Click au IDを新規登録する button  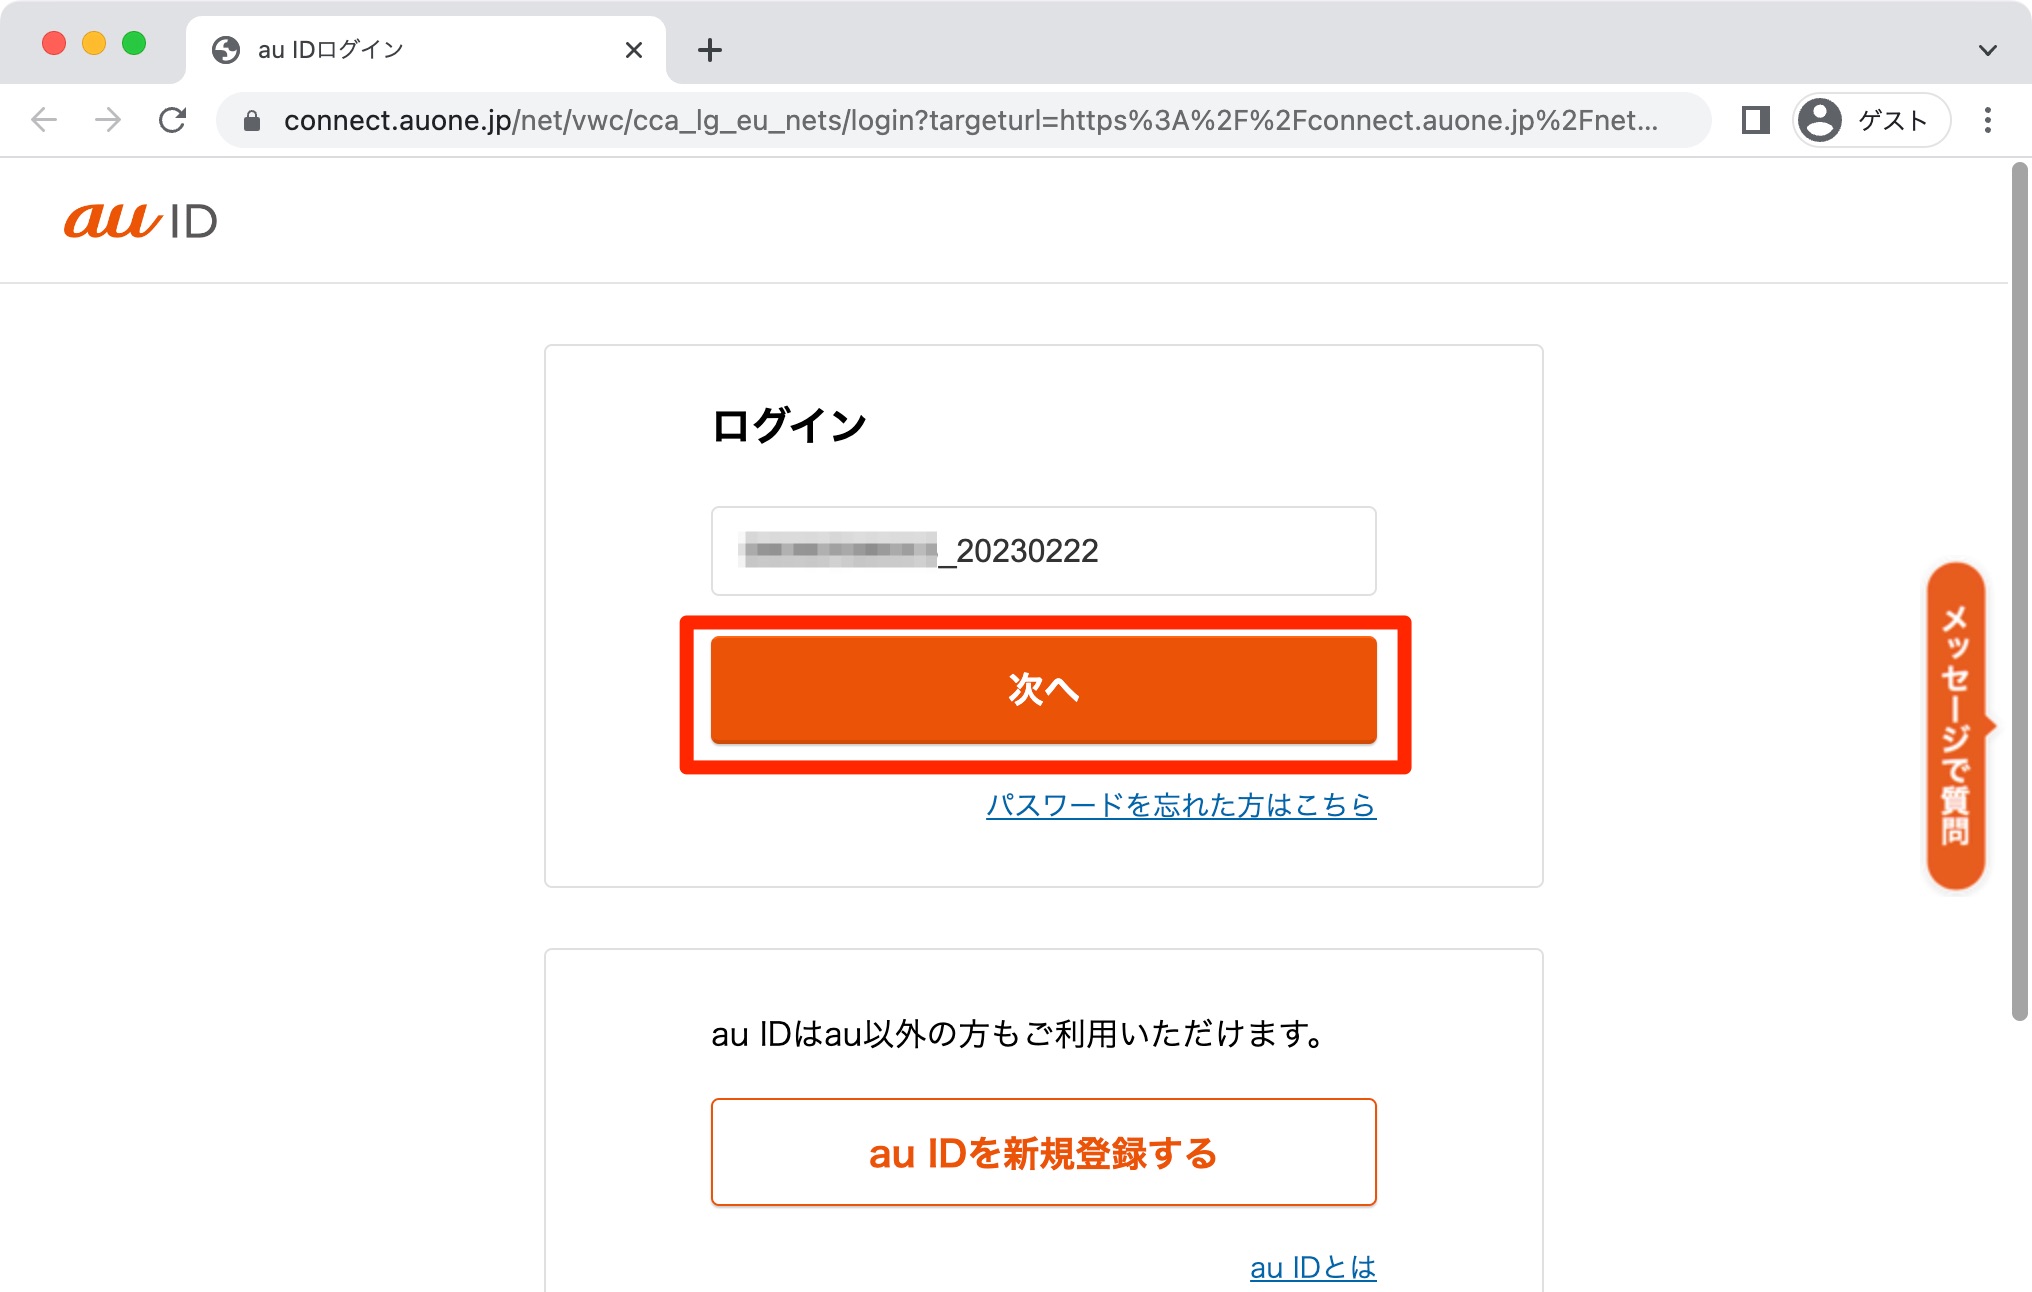[1043, 1152]
